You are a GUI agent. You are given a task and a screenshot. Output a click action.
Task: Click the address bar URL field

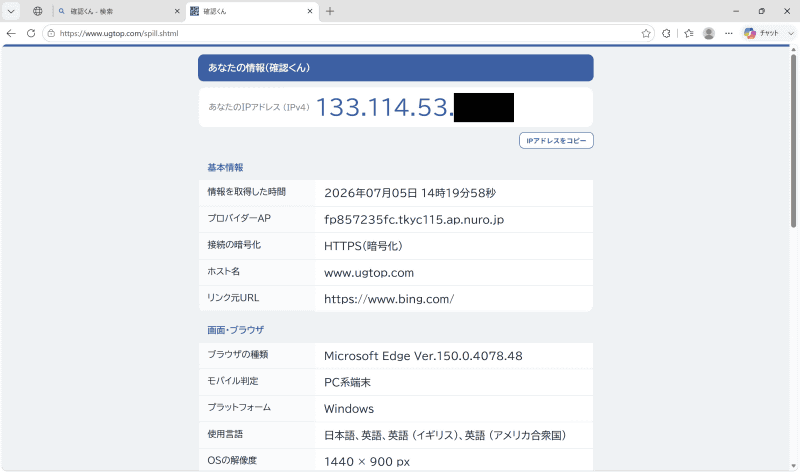pyautogui.click(x=347, y=33)
